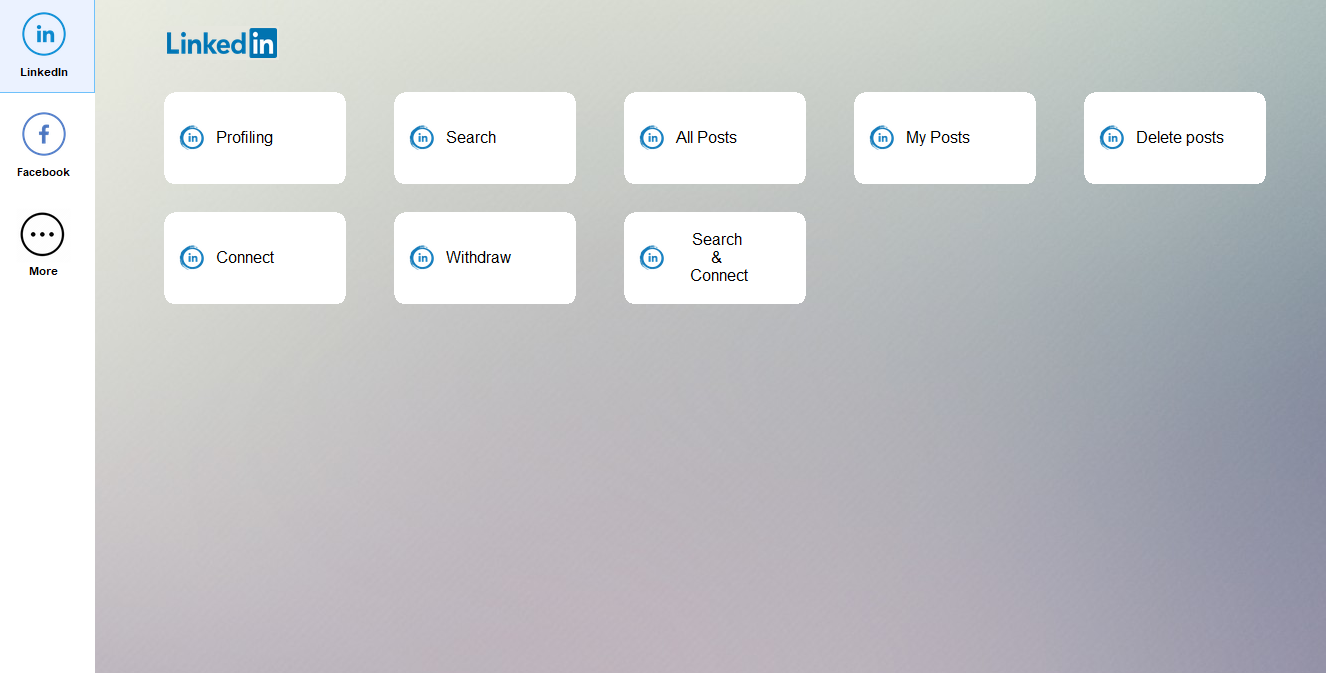Expand the More text label in sidebar
This screenshot has width=1326, height=673.
pos(43,271)
